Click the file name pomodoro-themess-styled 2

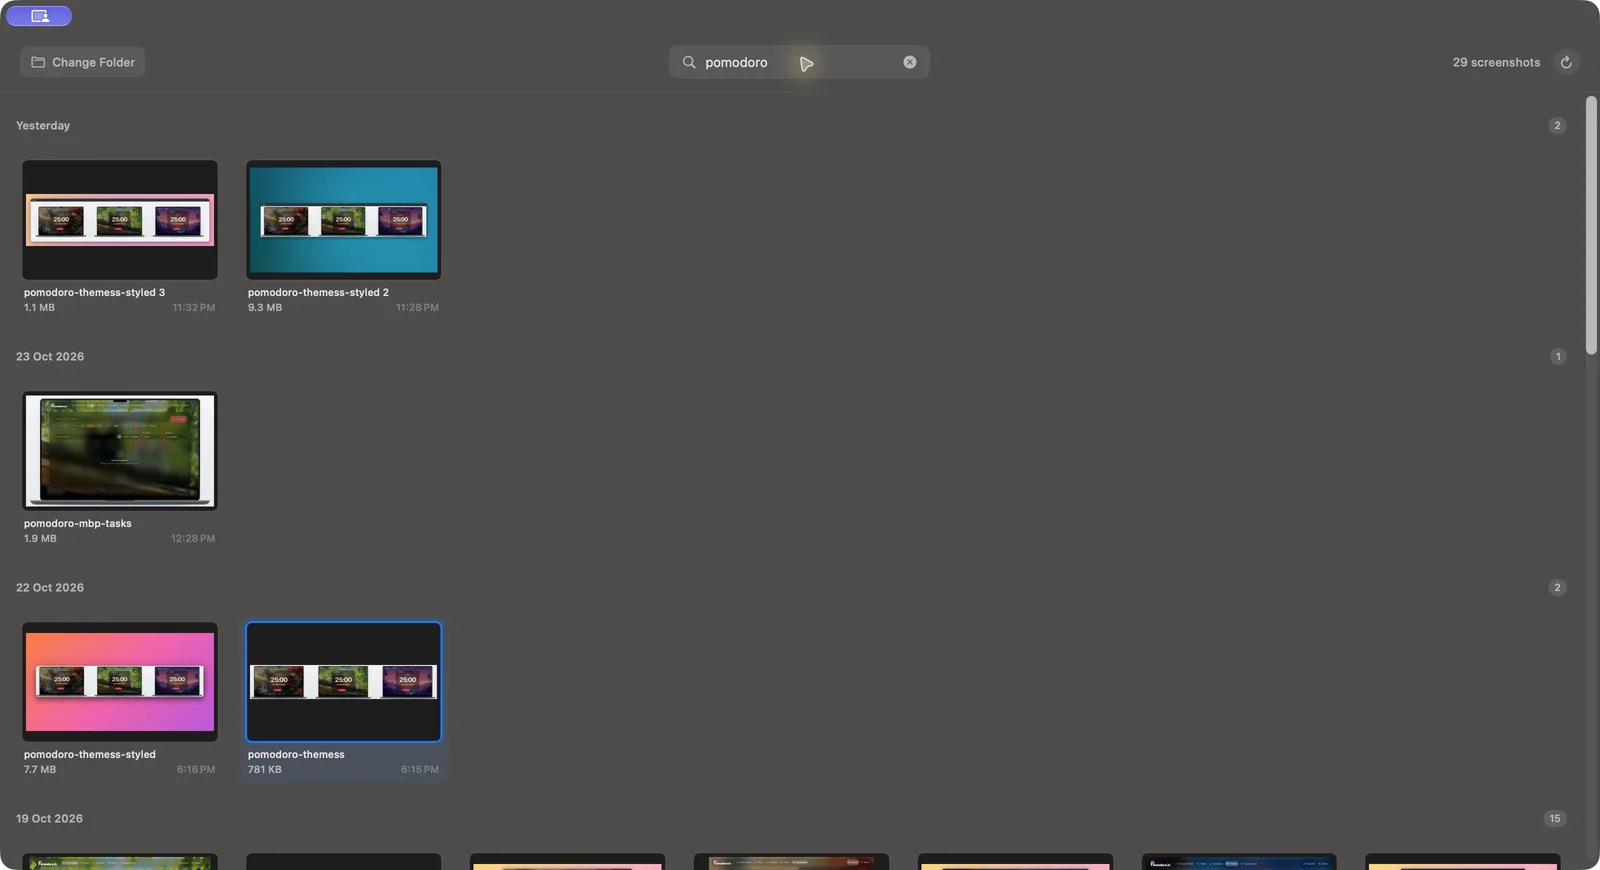click(x=318, y=293)
